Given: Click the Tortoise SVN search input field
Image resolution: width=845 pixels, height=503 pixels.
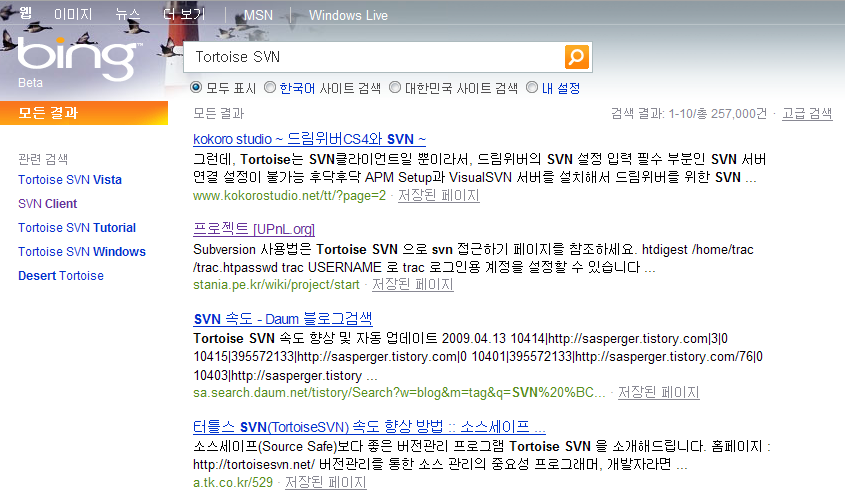Looking at the screenshot, I should click(373, 57).
